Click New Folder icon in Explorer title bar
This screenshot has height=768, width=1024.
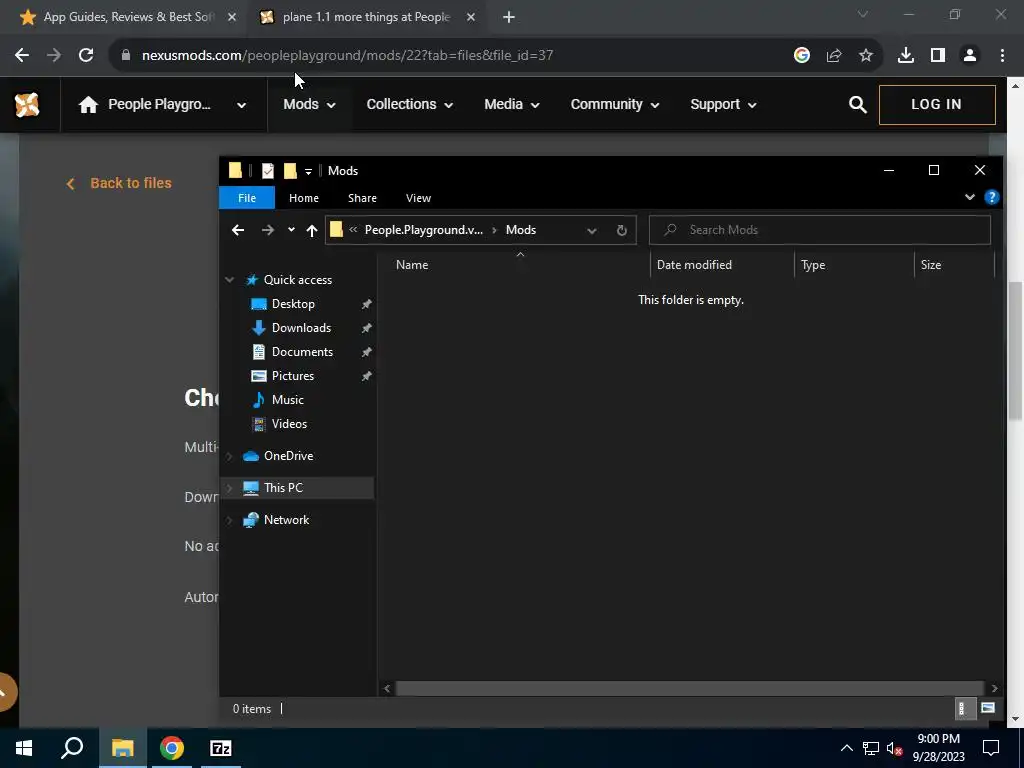[x=290, y=170]
